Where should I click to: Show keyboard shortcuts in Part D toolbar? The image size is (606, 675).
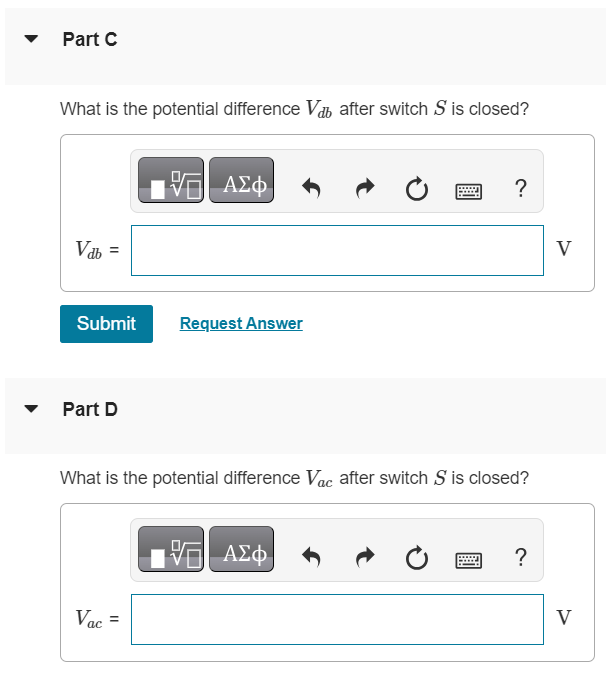pyautogui.click(x=469, y=560)
